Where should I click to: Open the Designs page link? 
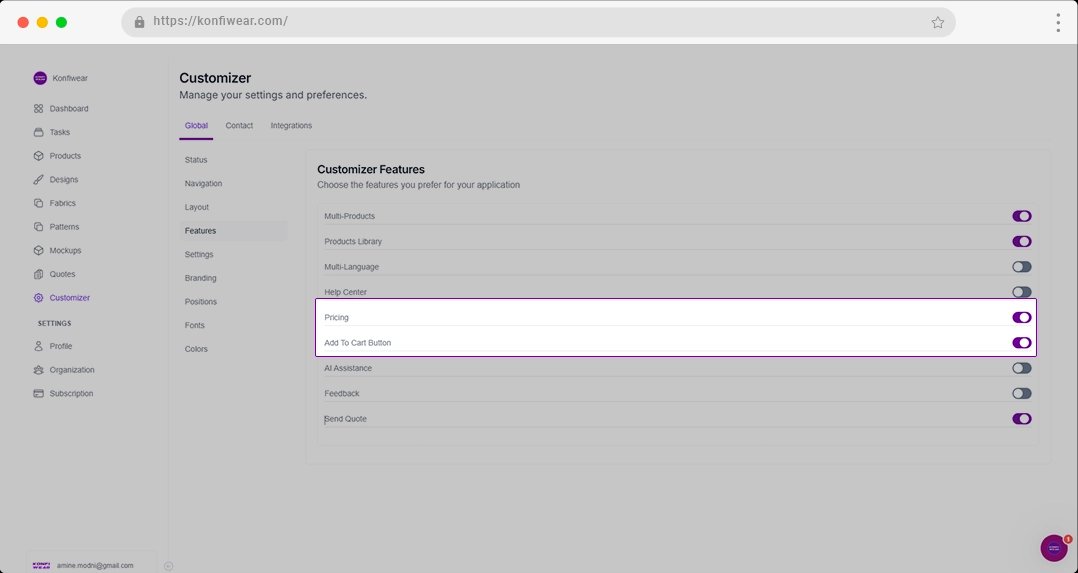pyautogui.click(x=64, y=180)
